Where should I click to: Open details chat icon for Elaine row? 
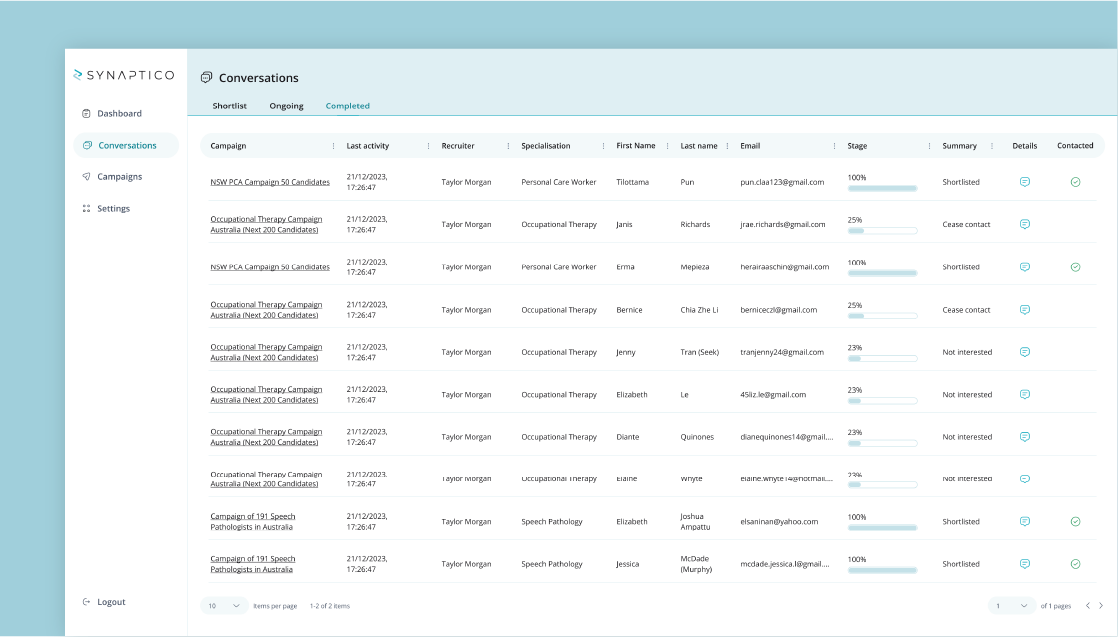coord(1025,479)
